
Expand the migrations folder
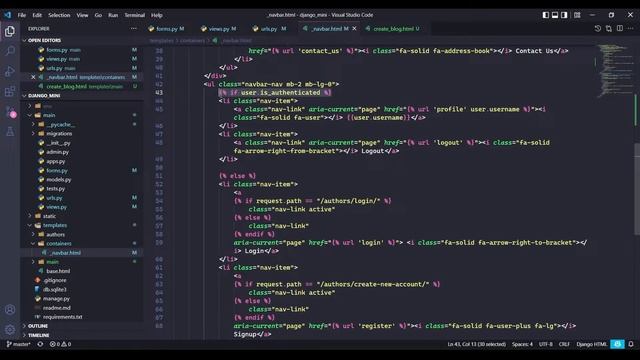click(x=59, y=133)
